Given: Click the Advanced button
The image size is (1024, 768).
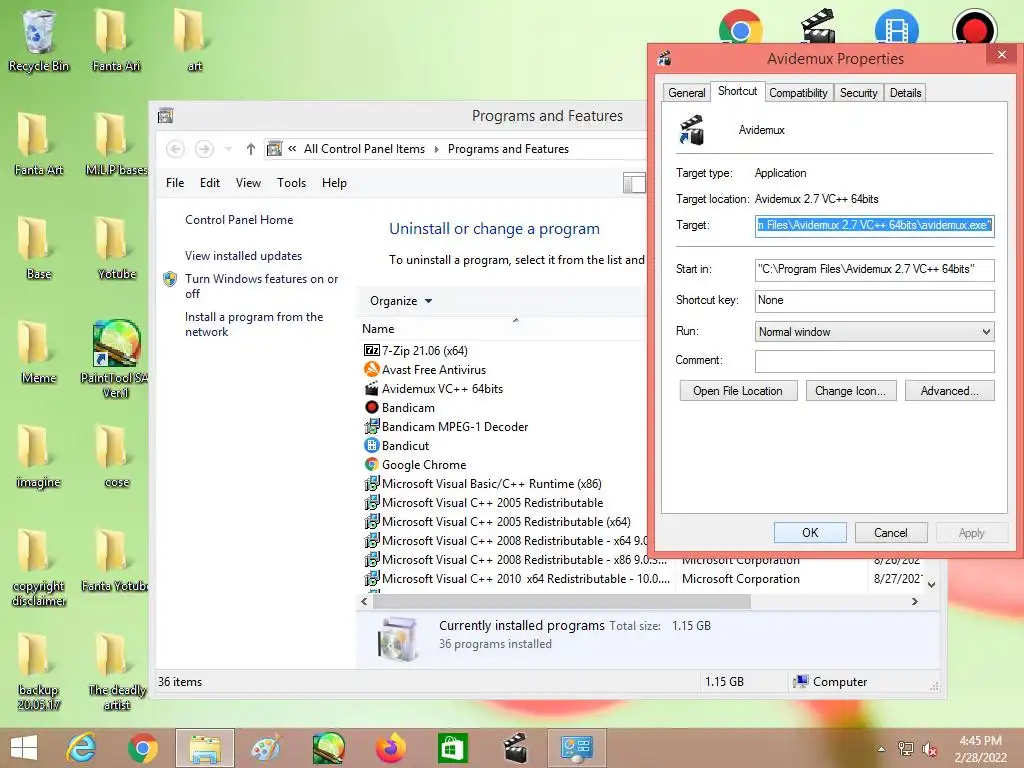Looking at the screenshot, I should [950, 391].
